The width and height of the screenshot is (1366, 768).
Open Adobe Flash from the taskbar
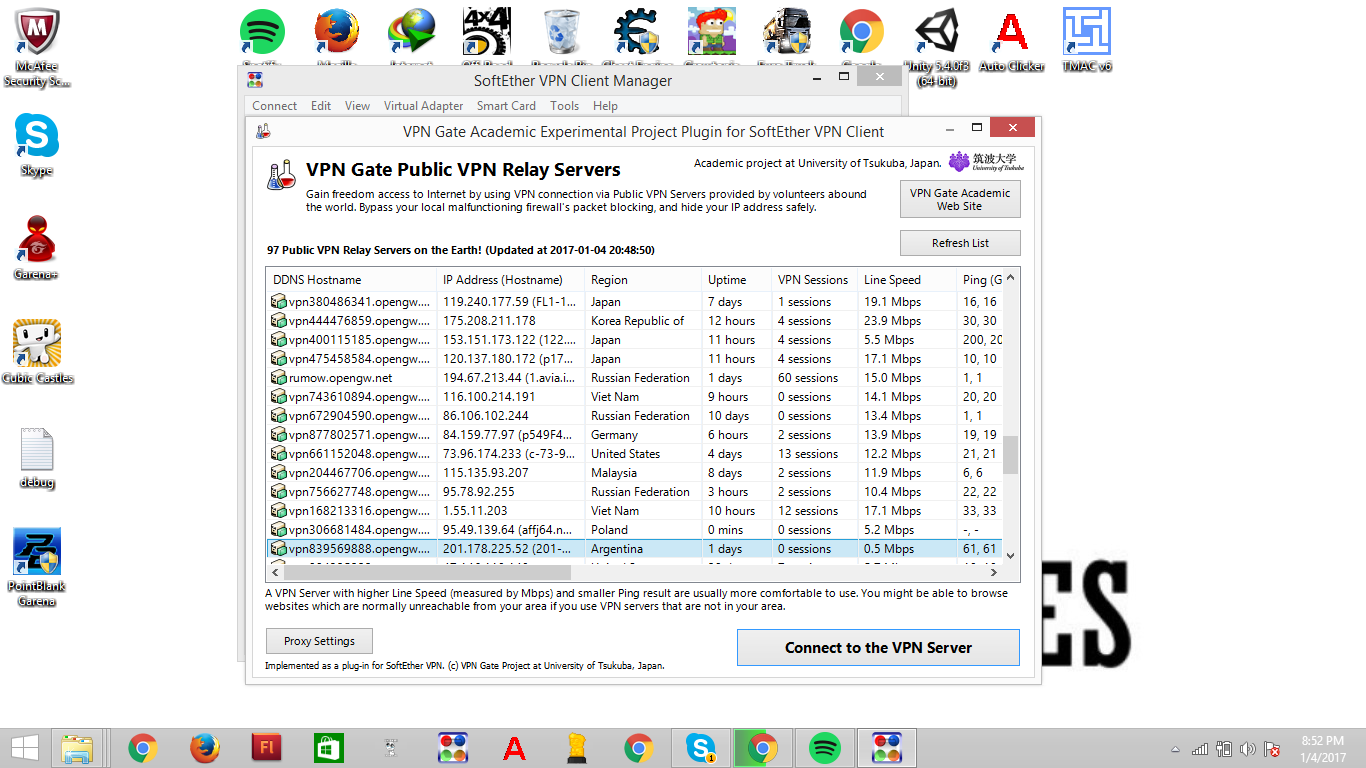pos(267,748)
